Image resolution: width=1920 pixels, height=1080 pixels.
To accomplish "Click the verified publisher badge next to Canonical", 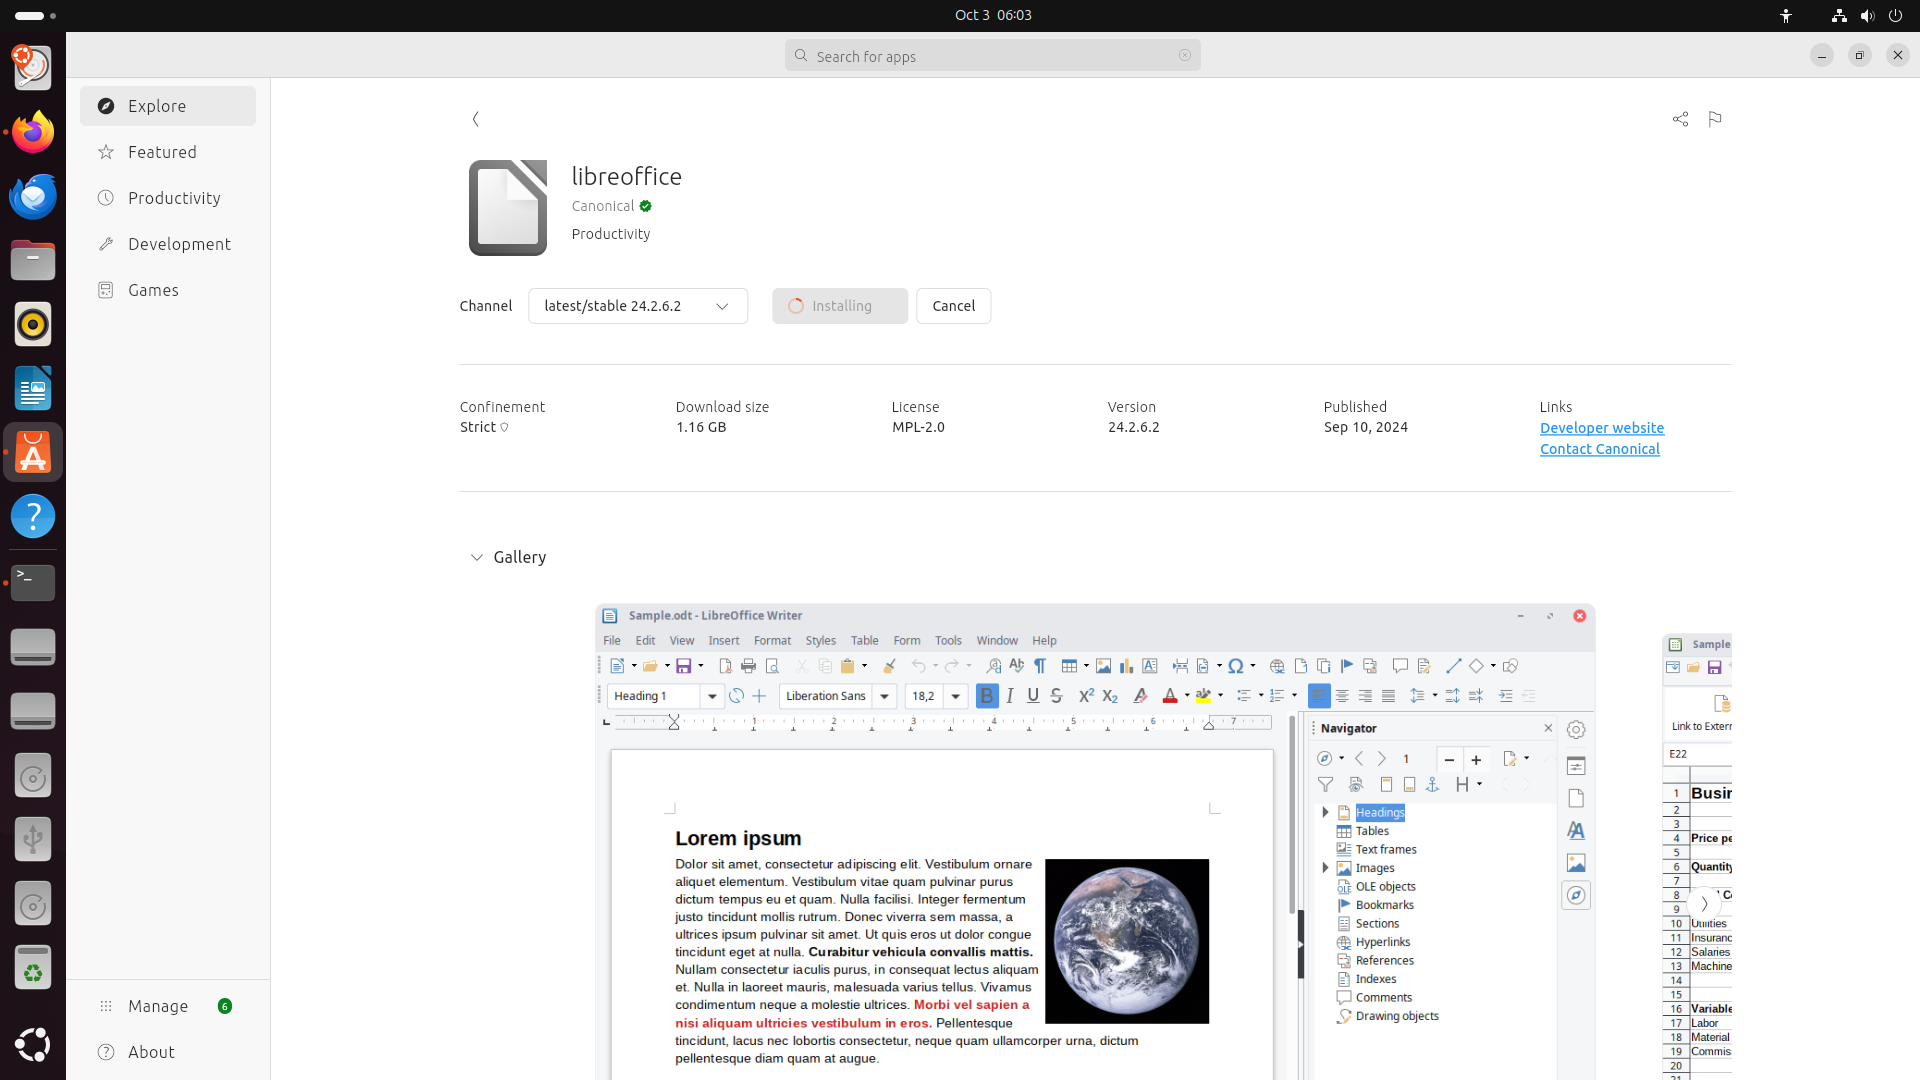I will tap(646, 206).
